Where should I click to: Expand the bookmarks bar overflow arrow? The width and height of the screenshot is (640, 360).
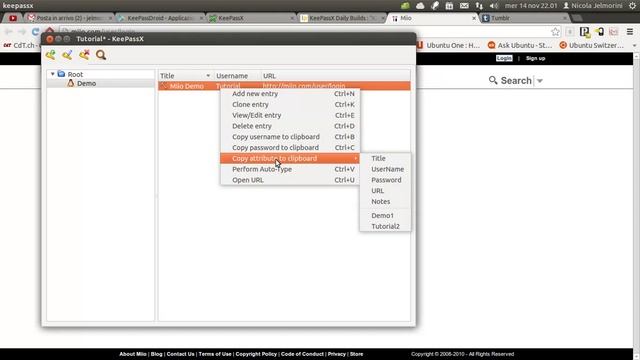(634, 45)
